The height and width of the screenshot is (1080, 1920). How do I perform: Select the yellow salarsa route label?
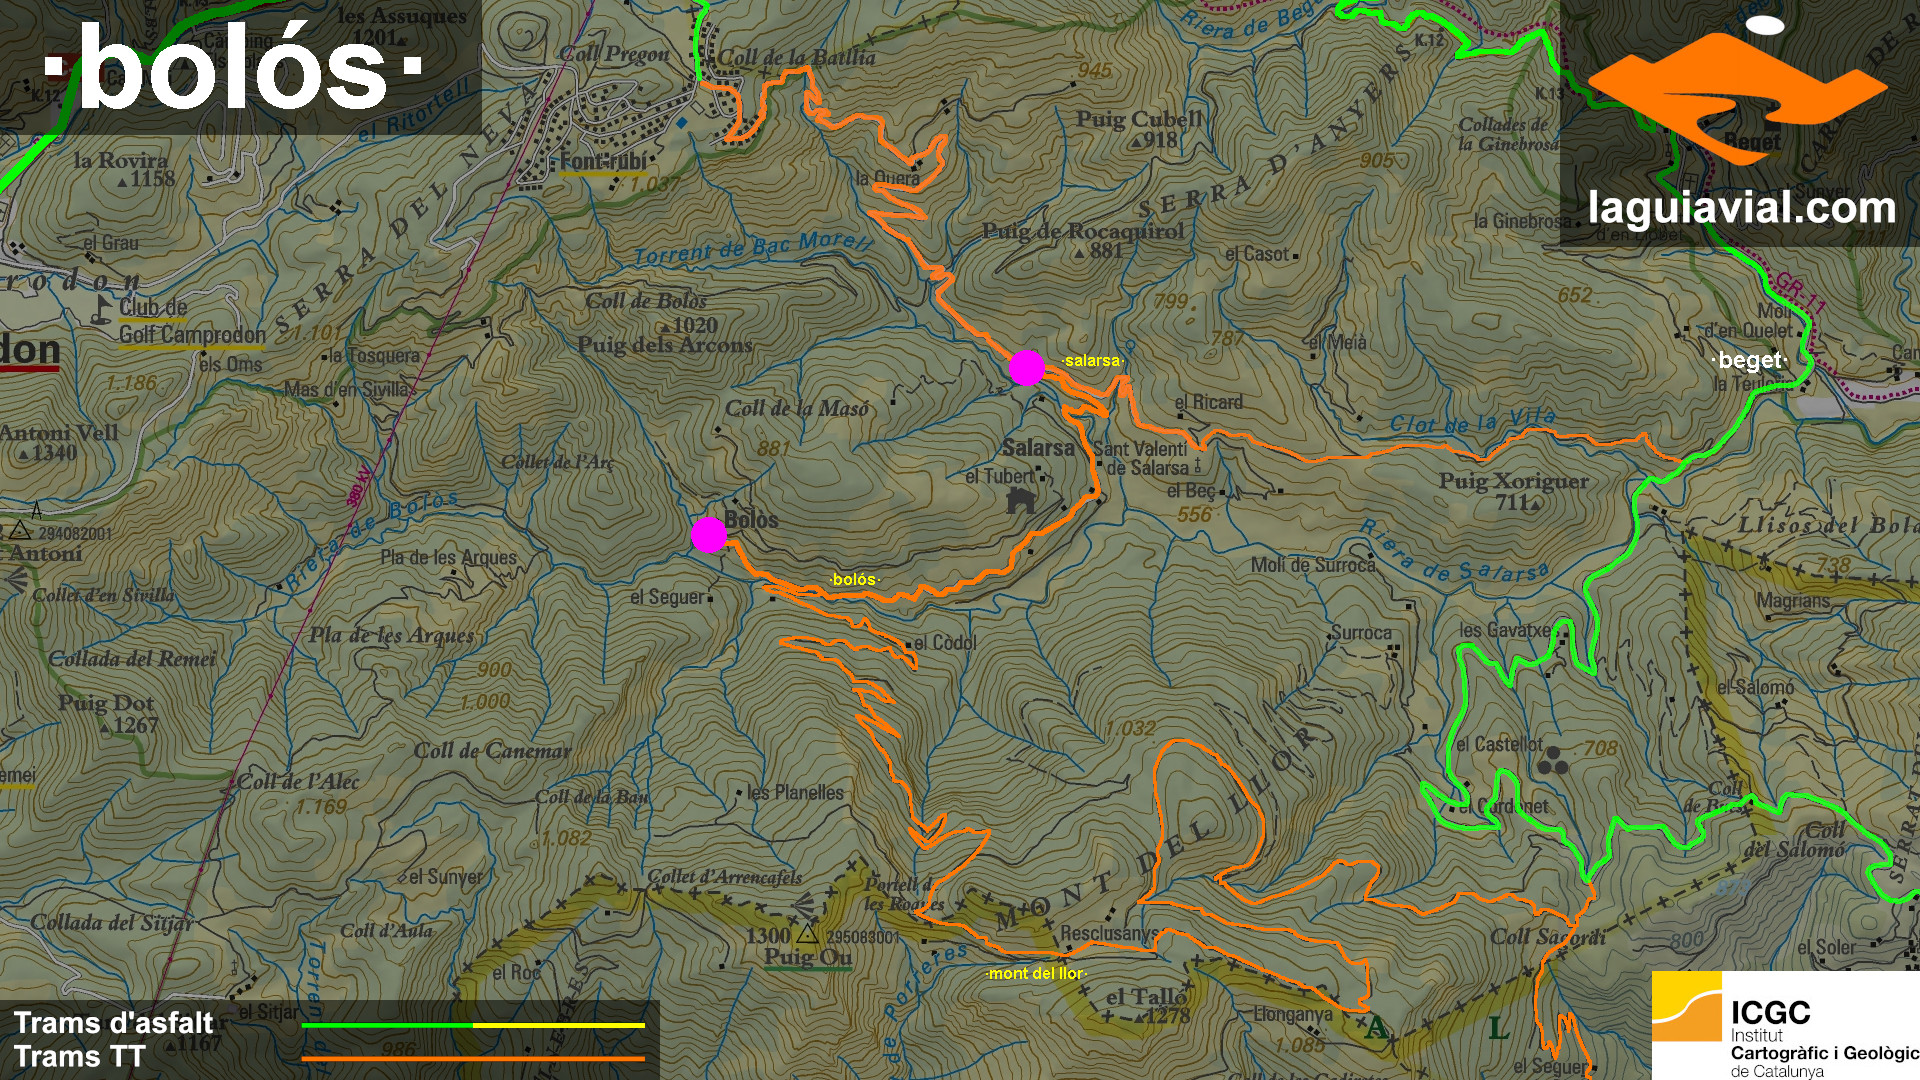[1092, 360]
